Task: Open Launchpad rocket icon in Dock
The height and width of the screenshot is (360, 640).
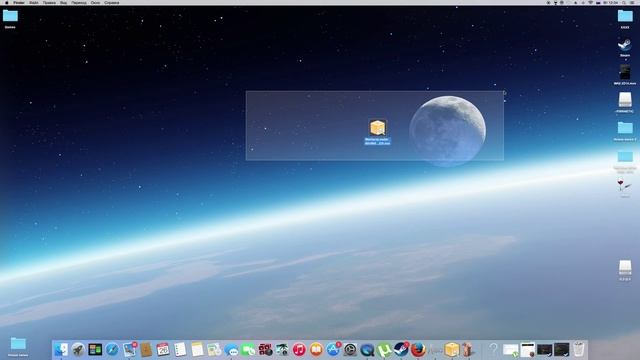Action: (78, 349)
